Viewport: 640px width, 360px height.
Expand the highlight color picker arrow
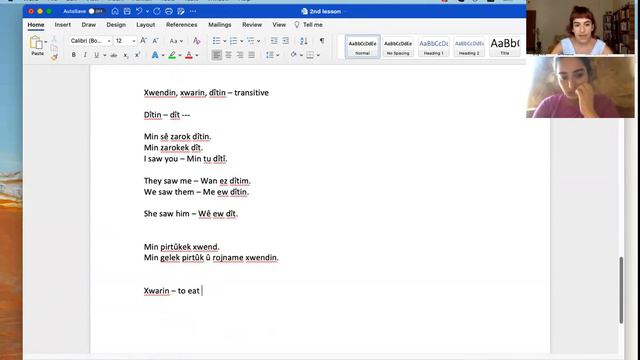point(180,56)
